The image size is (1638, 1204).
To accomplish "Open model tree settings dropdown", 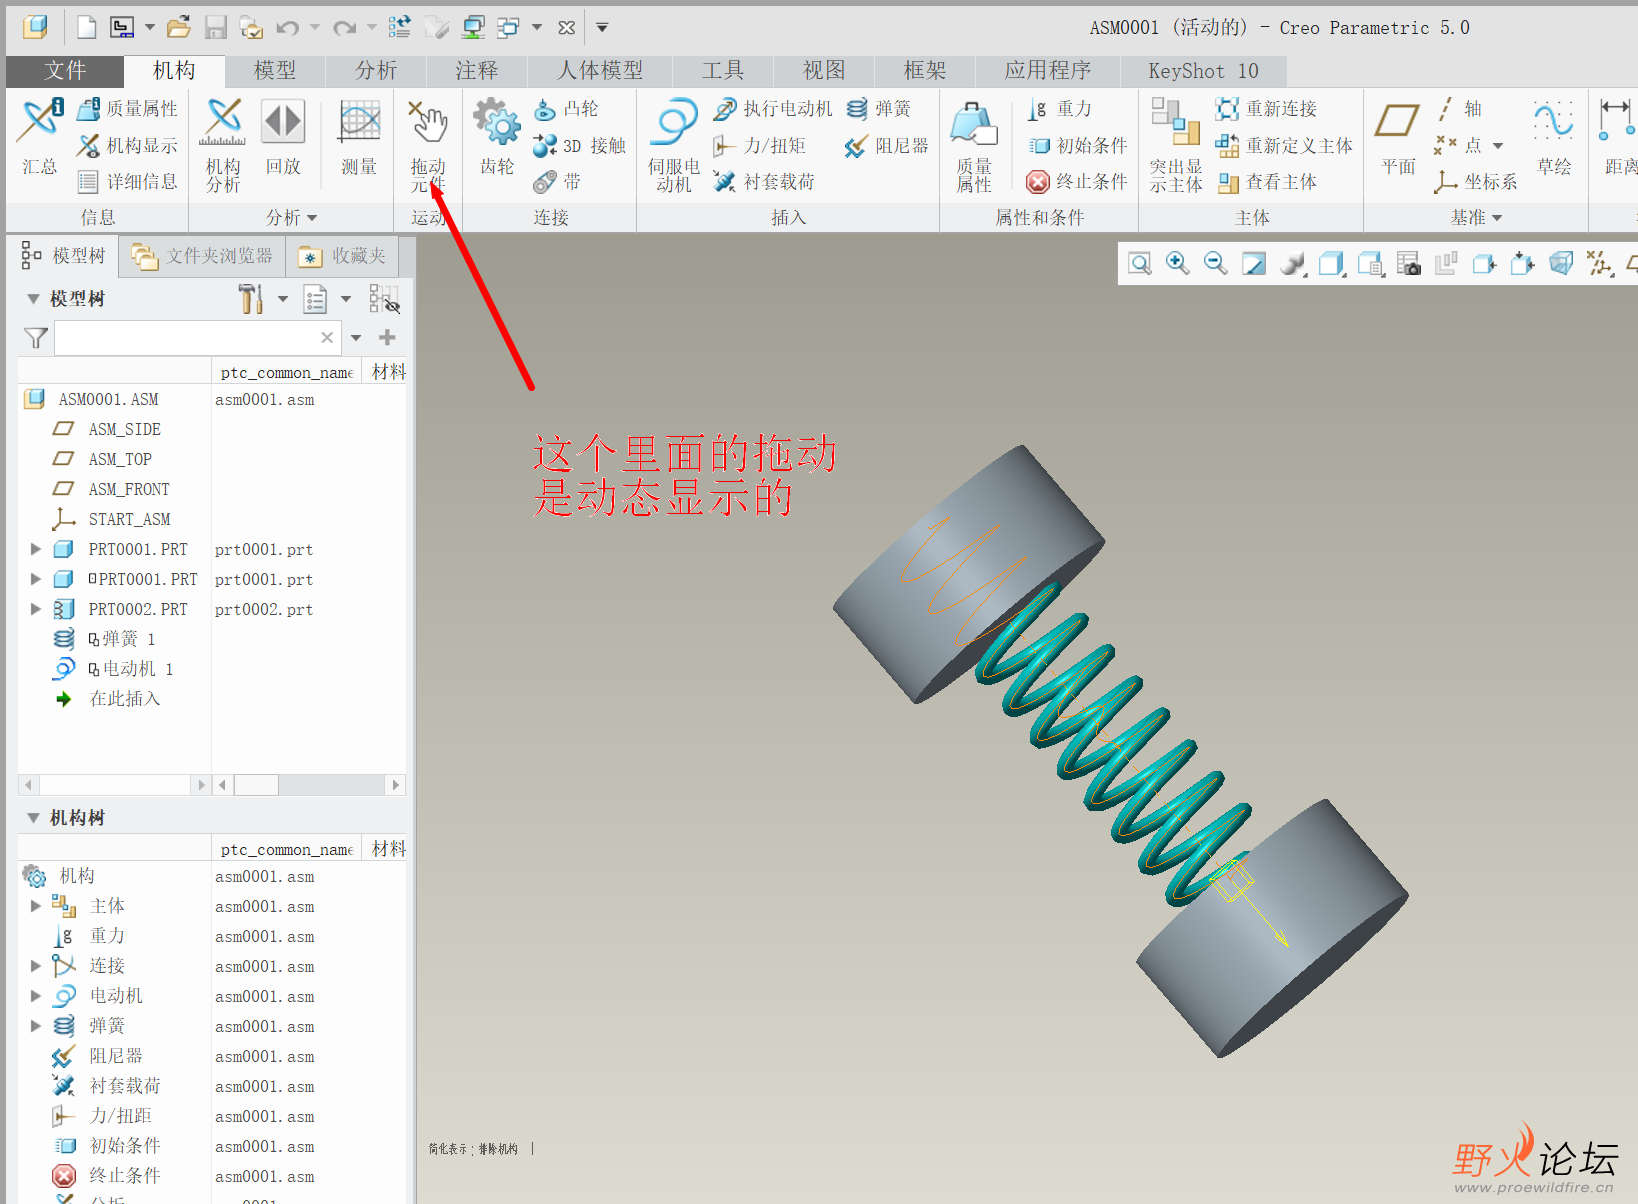I will (x=283, y=299).
